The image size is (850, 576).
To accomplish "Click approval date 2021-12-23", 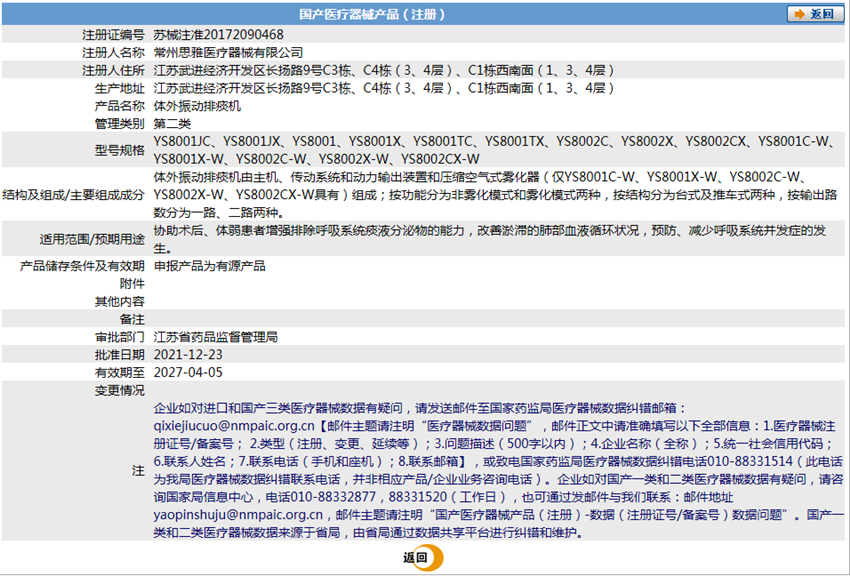I will (x=188, y=354).
